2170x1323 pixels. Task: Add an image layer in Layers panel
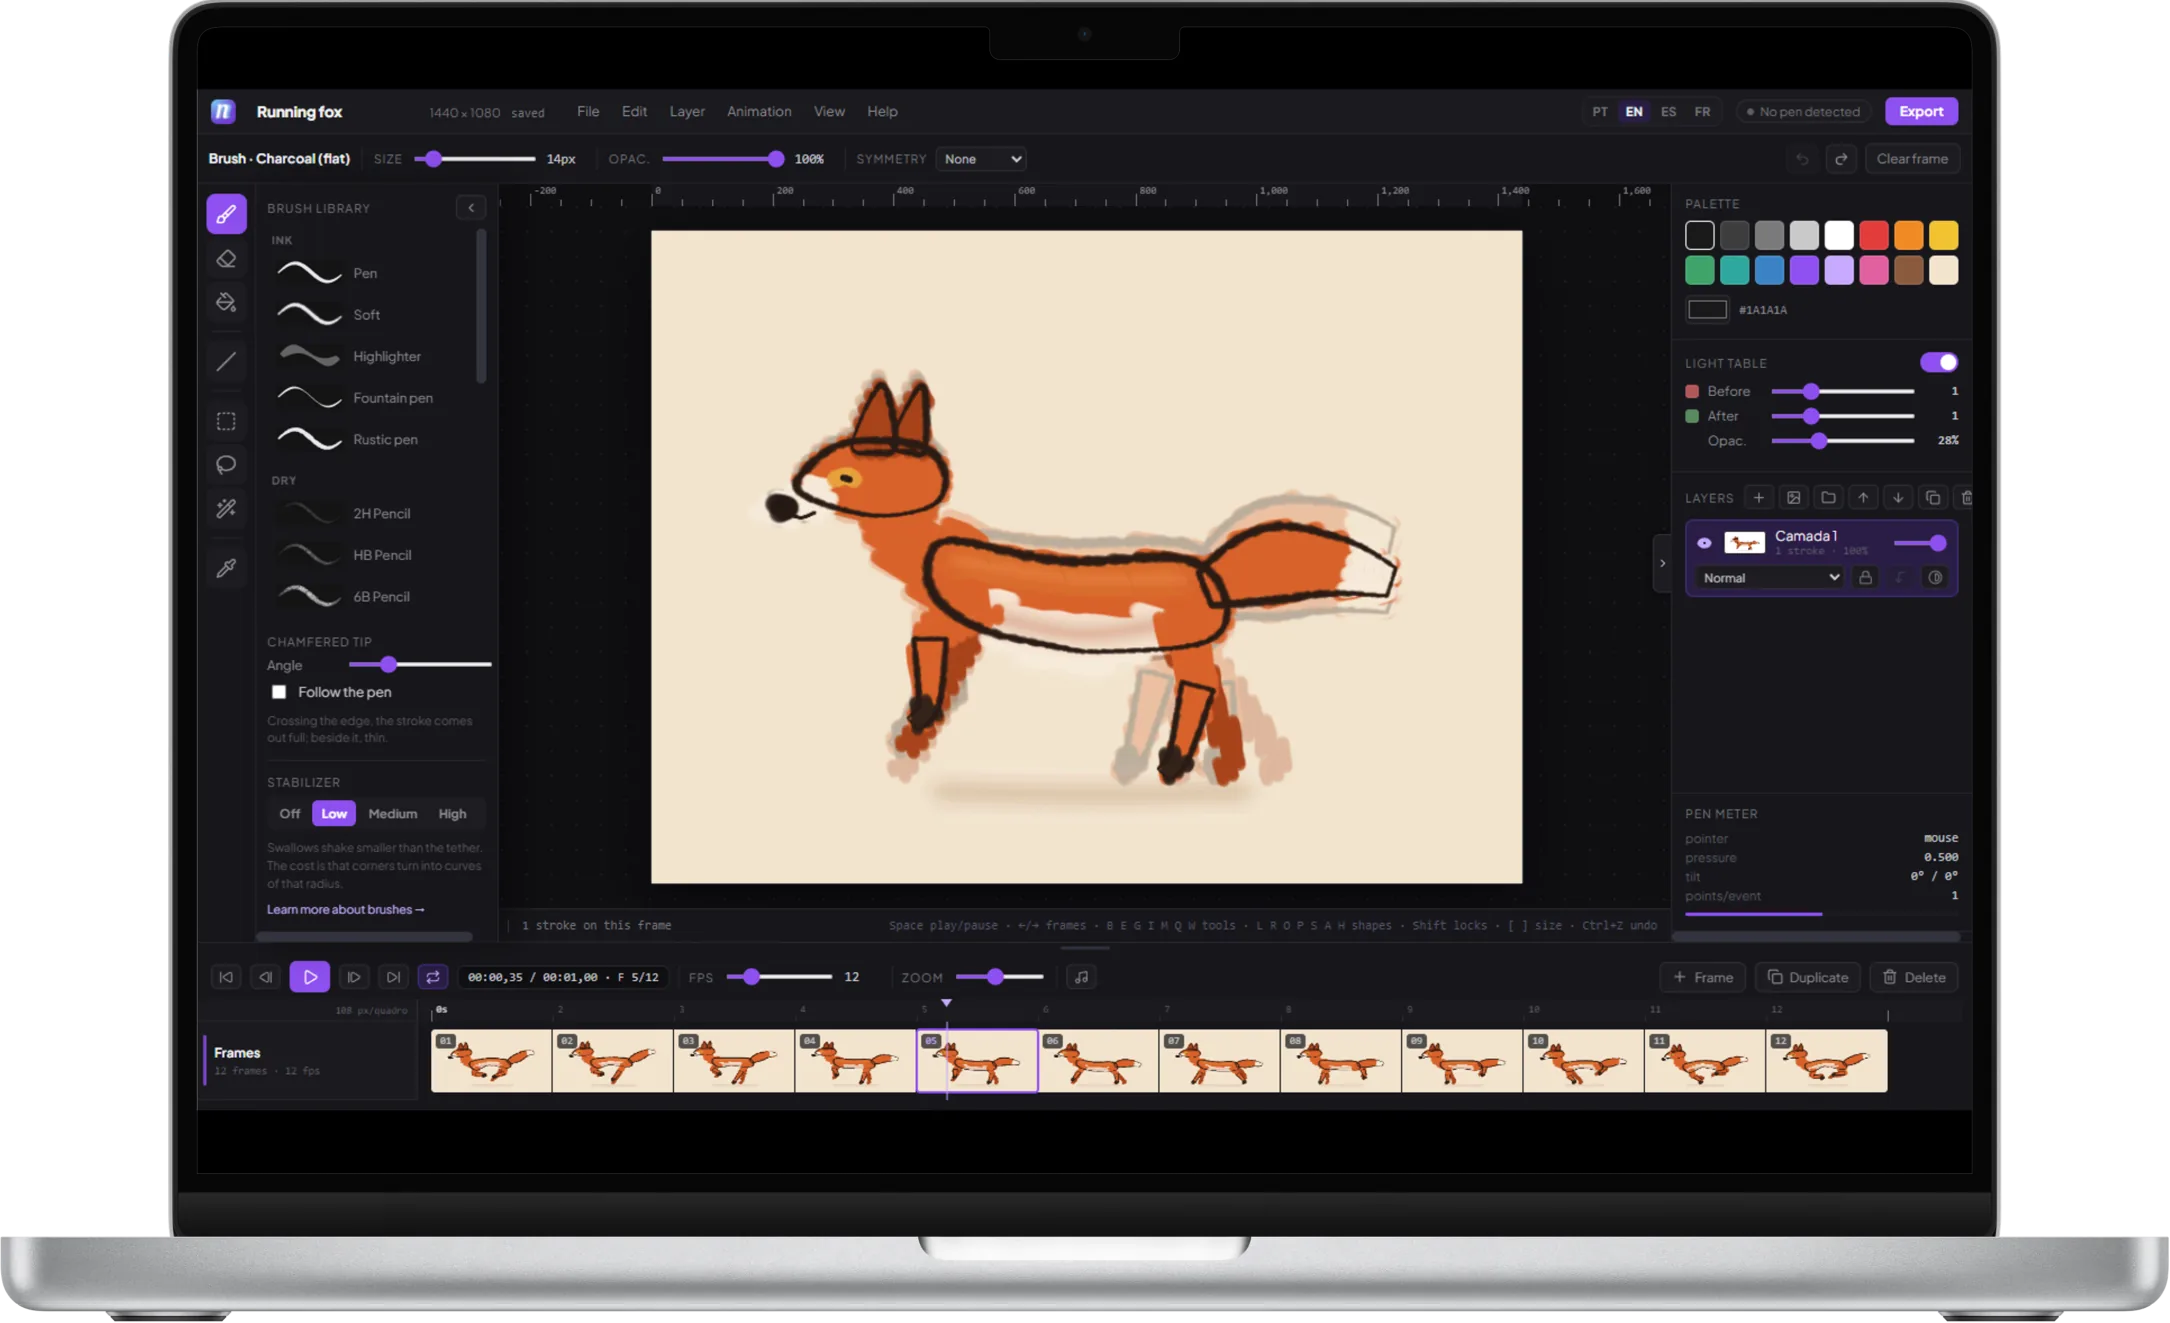coord(1794,498)
